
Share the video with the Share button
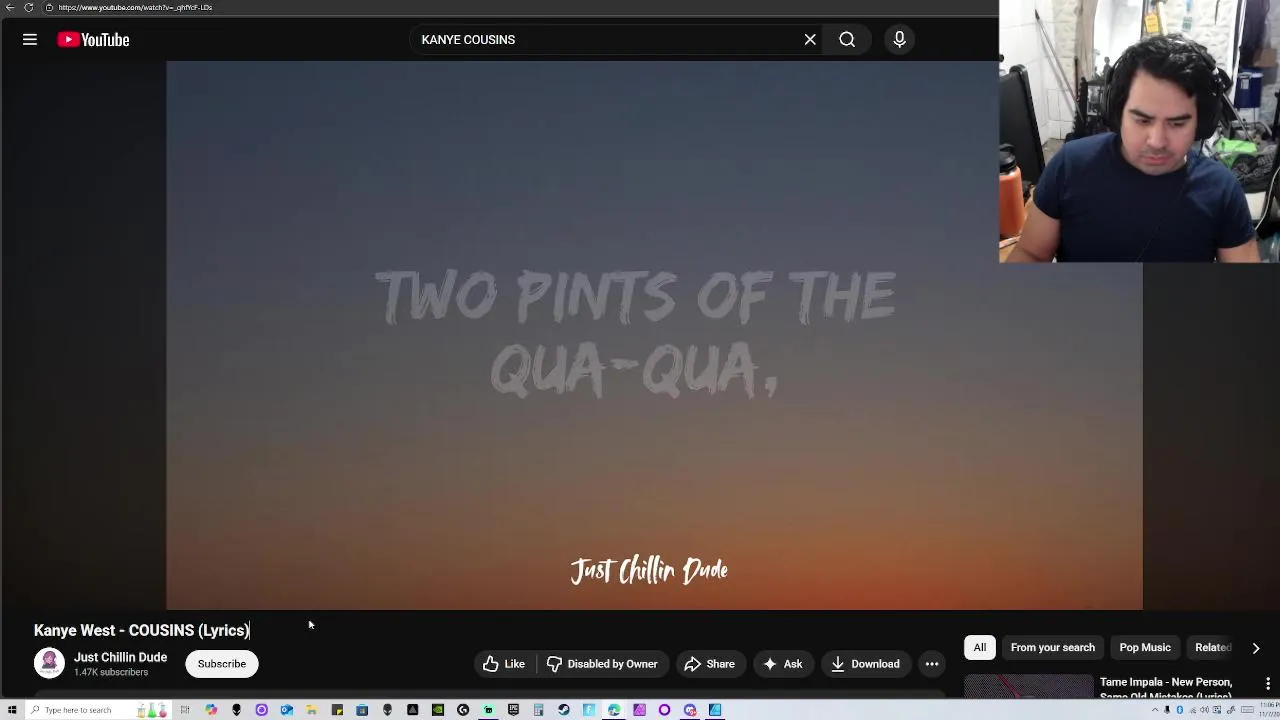tap(710, 664)
